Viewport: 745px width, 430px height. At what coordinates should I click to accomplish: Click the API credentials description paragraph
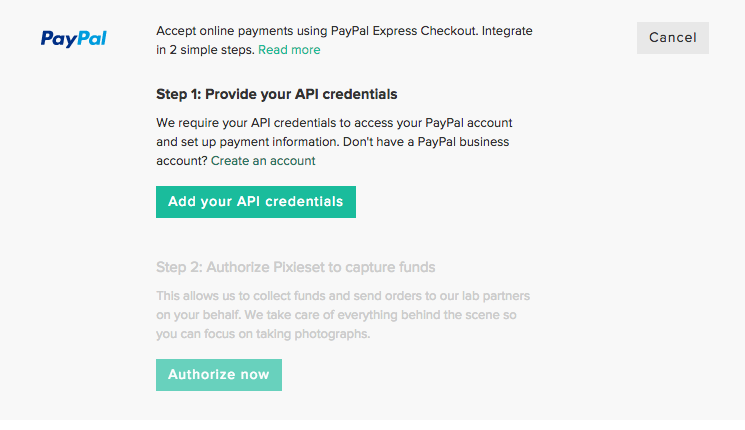pos(334,142)
